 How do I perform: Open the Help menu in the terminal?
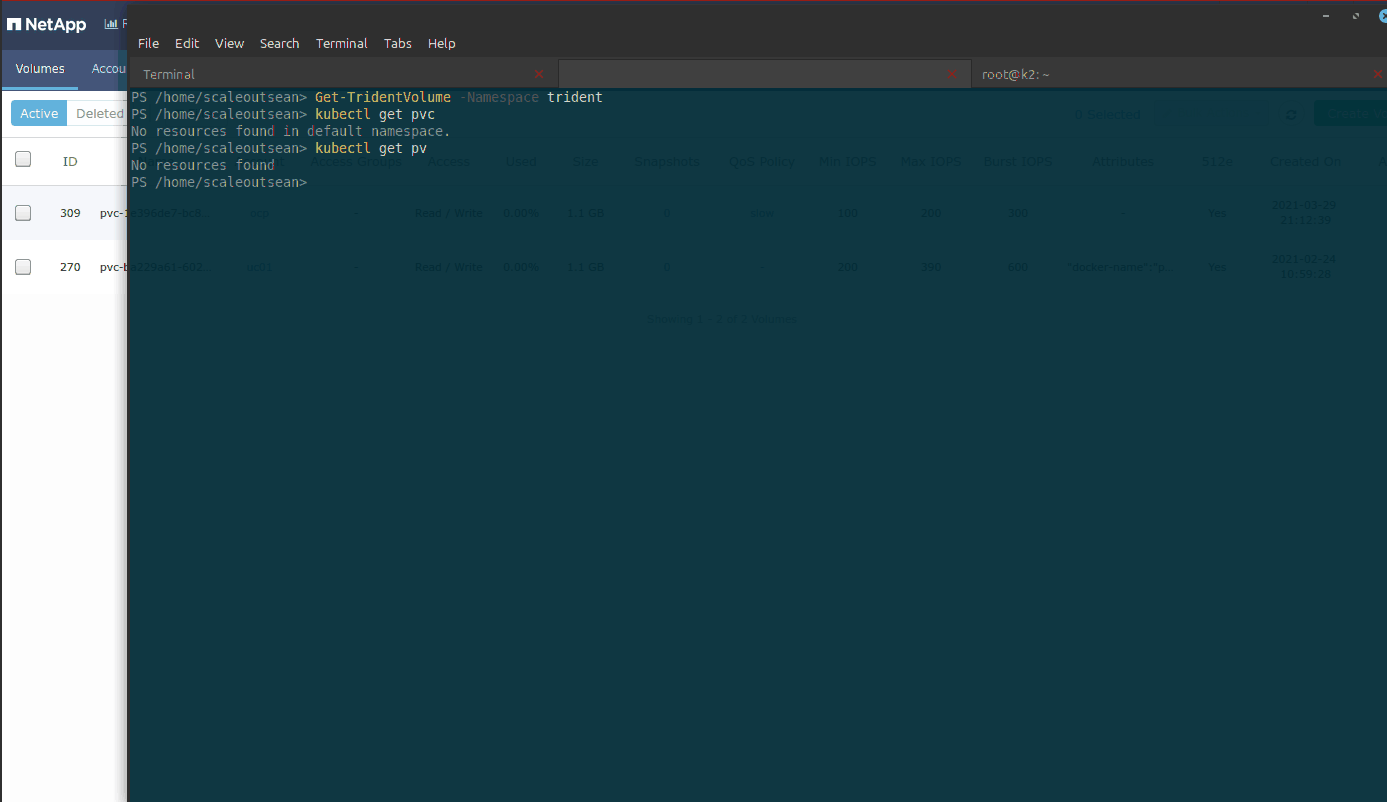(441, 43)
